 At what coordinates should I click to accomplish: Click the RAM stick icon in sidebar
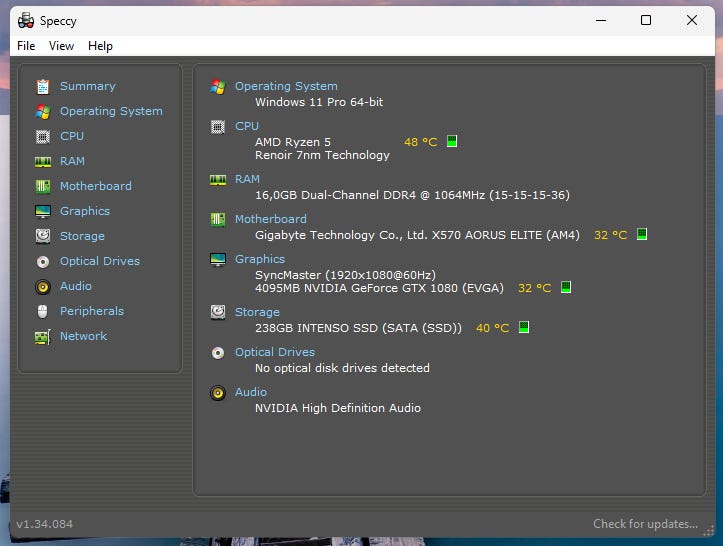(x=43, y=161)
